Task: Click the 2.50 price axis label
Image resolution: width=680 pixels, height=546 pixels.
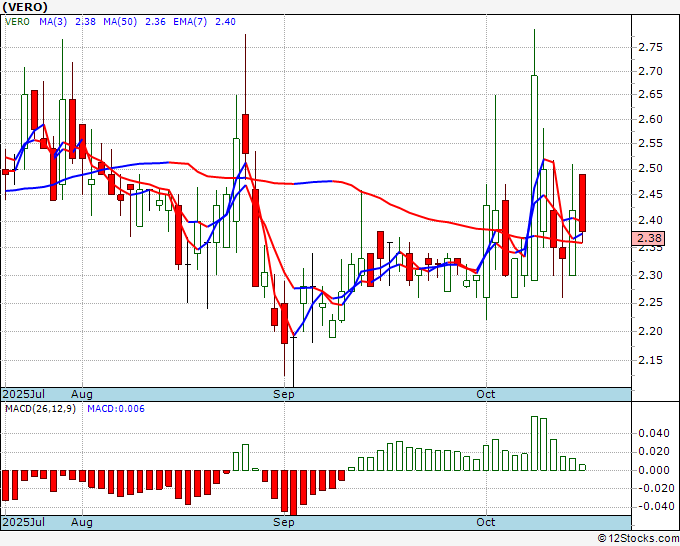Action: click(651, 169)
